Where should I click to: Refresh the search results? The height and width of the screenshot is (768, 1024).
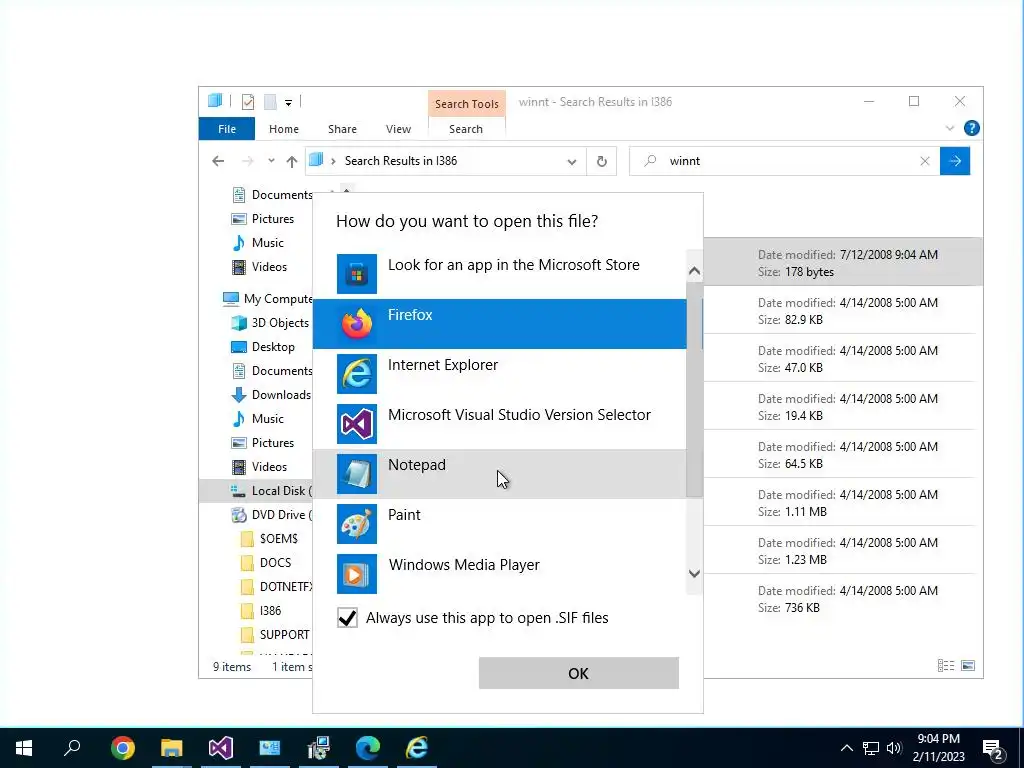click(x=601, y=161)
